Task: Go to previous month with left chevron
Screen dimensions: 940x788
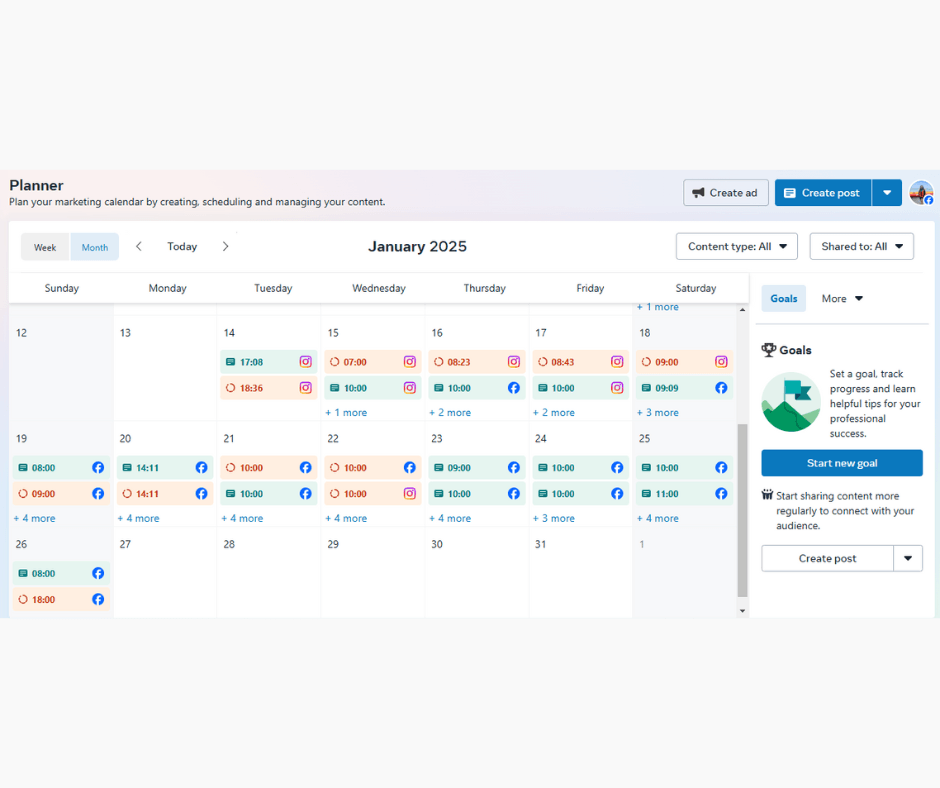Action: pyautogui.click(x=138, y=246)
